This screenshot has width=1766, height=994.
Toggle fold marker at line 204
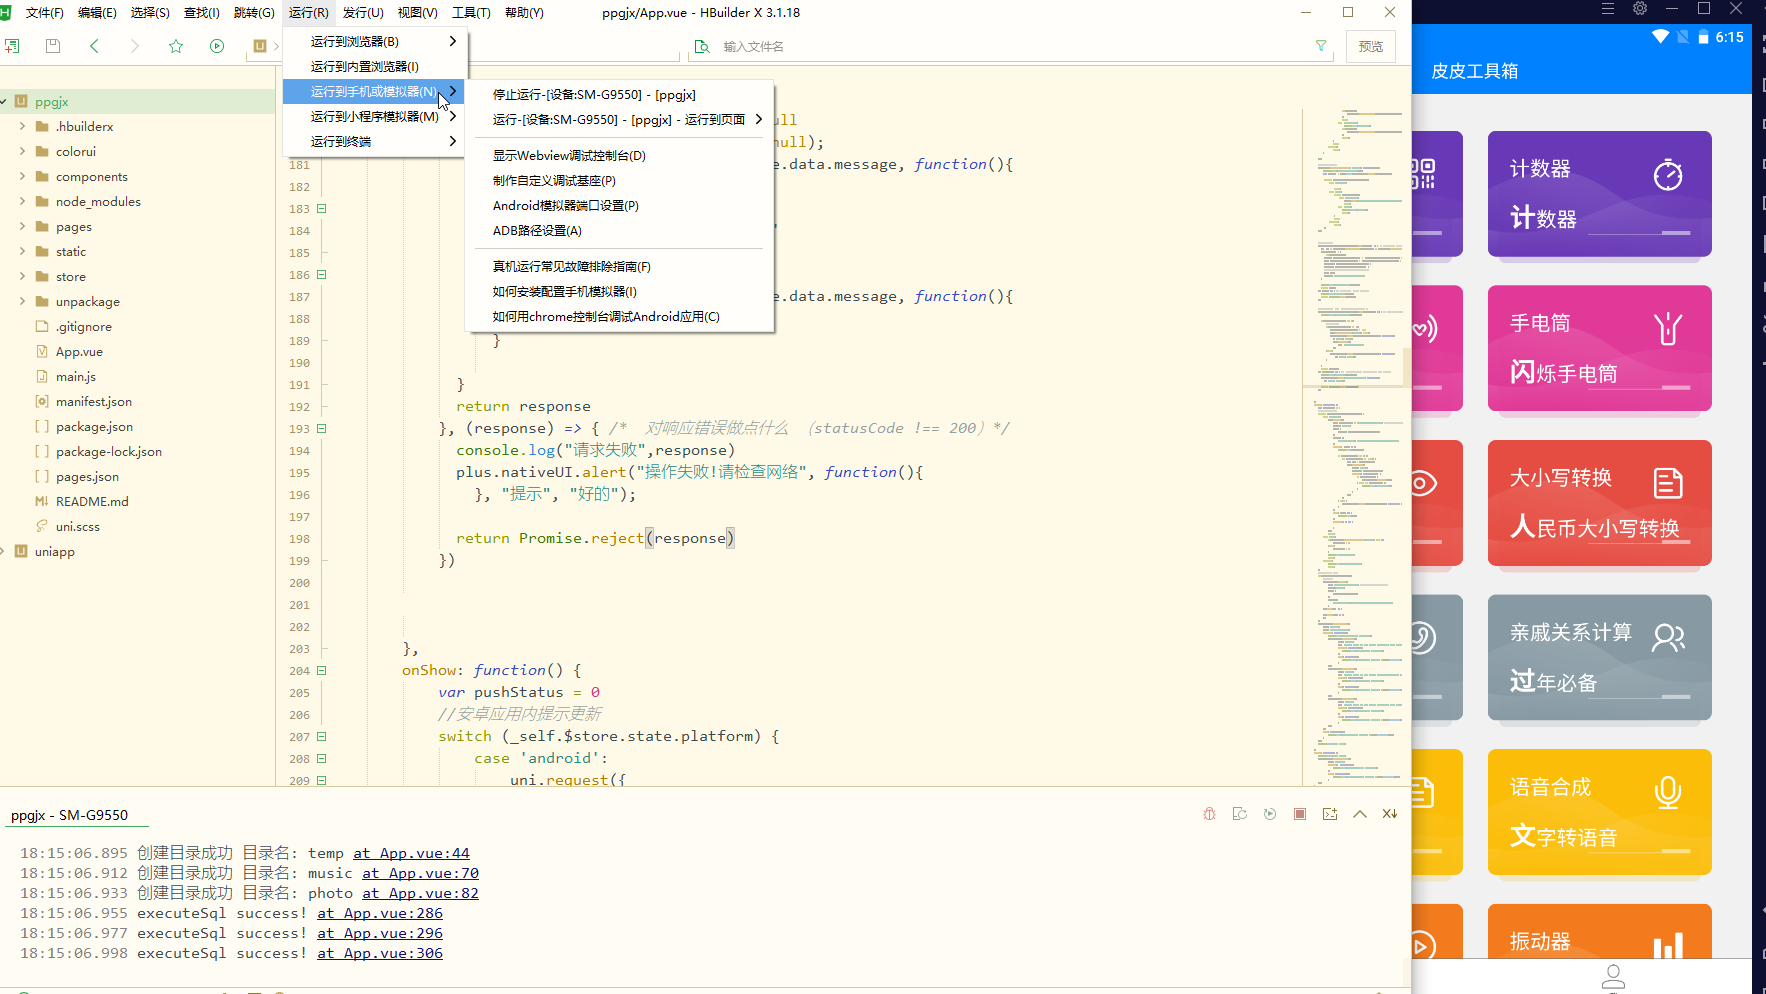pyautogui.click(x=322, y=671)
